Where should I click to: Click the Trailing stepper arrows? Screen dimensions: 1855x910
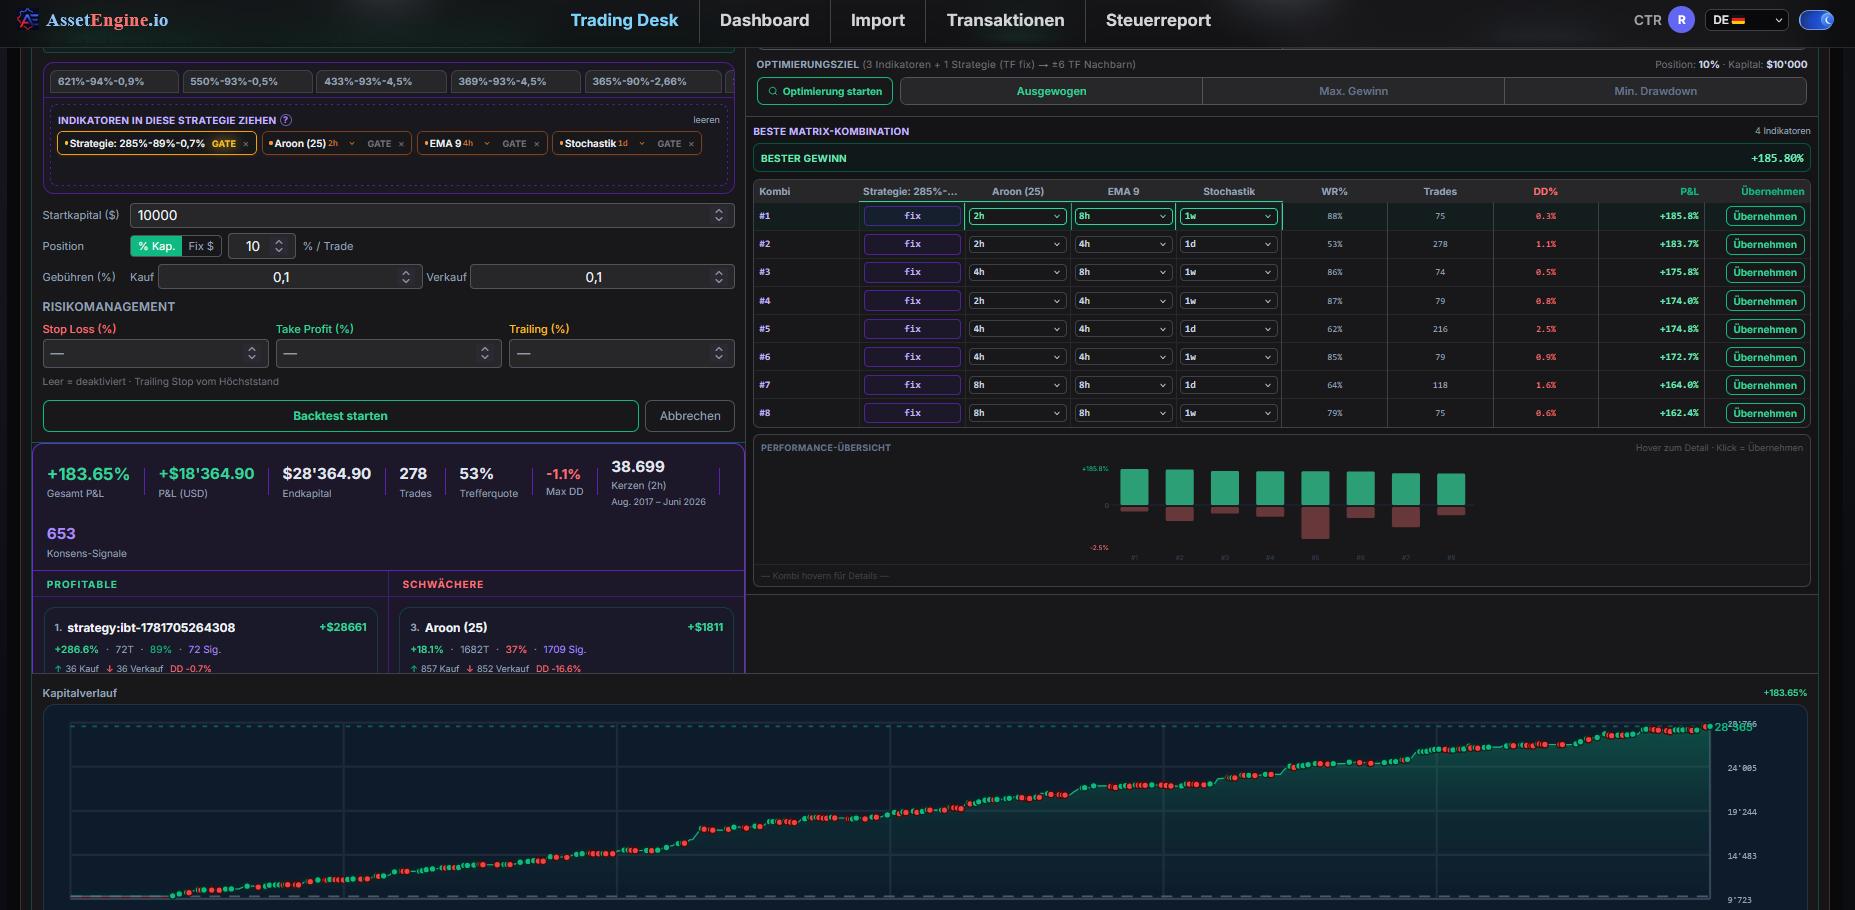click(719, 353)
